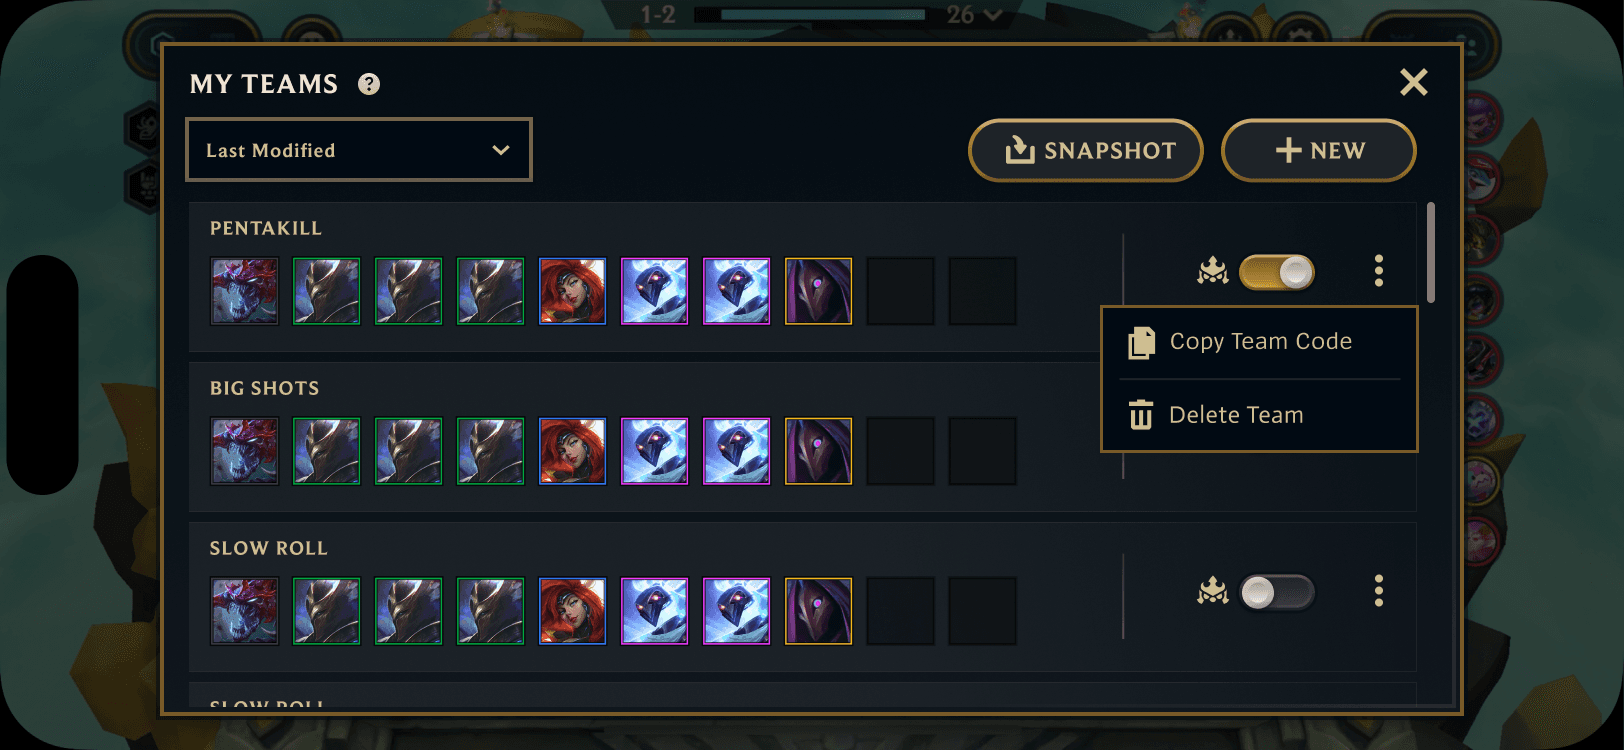1624x750 pixels.
Task: Click empty ninth slot in Pentakill row
Action: 901,291
